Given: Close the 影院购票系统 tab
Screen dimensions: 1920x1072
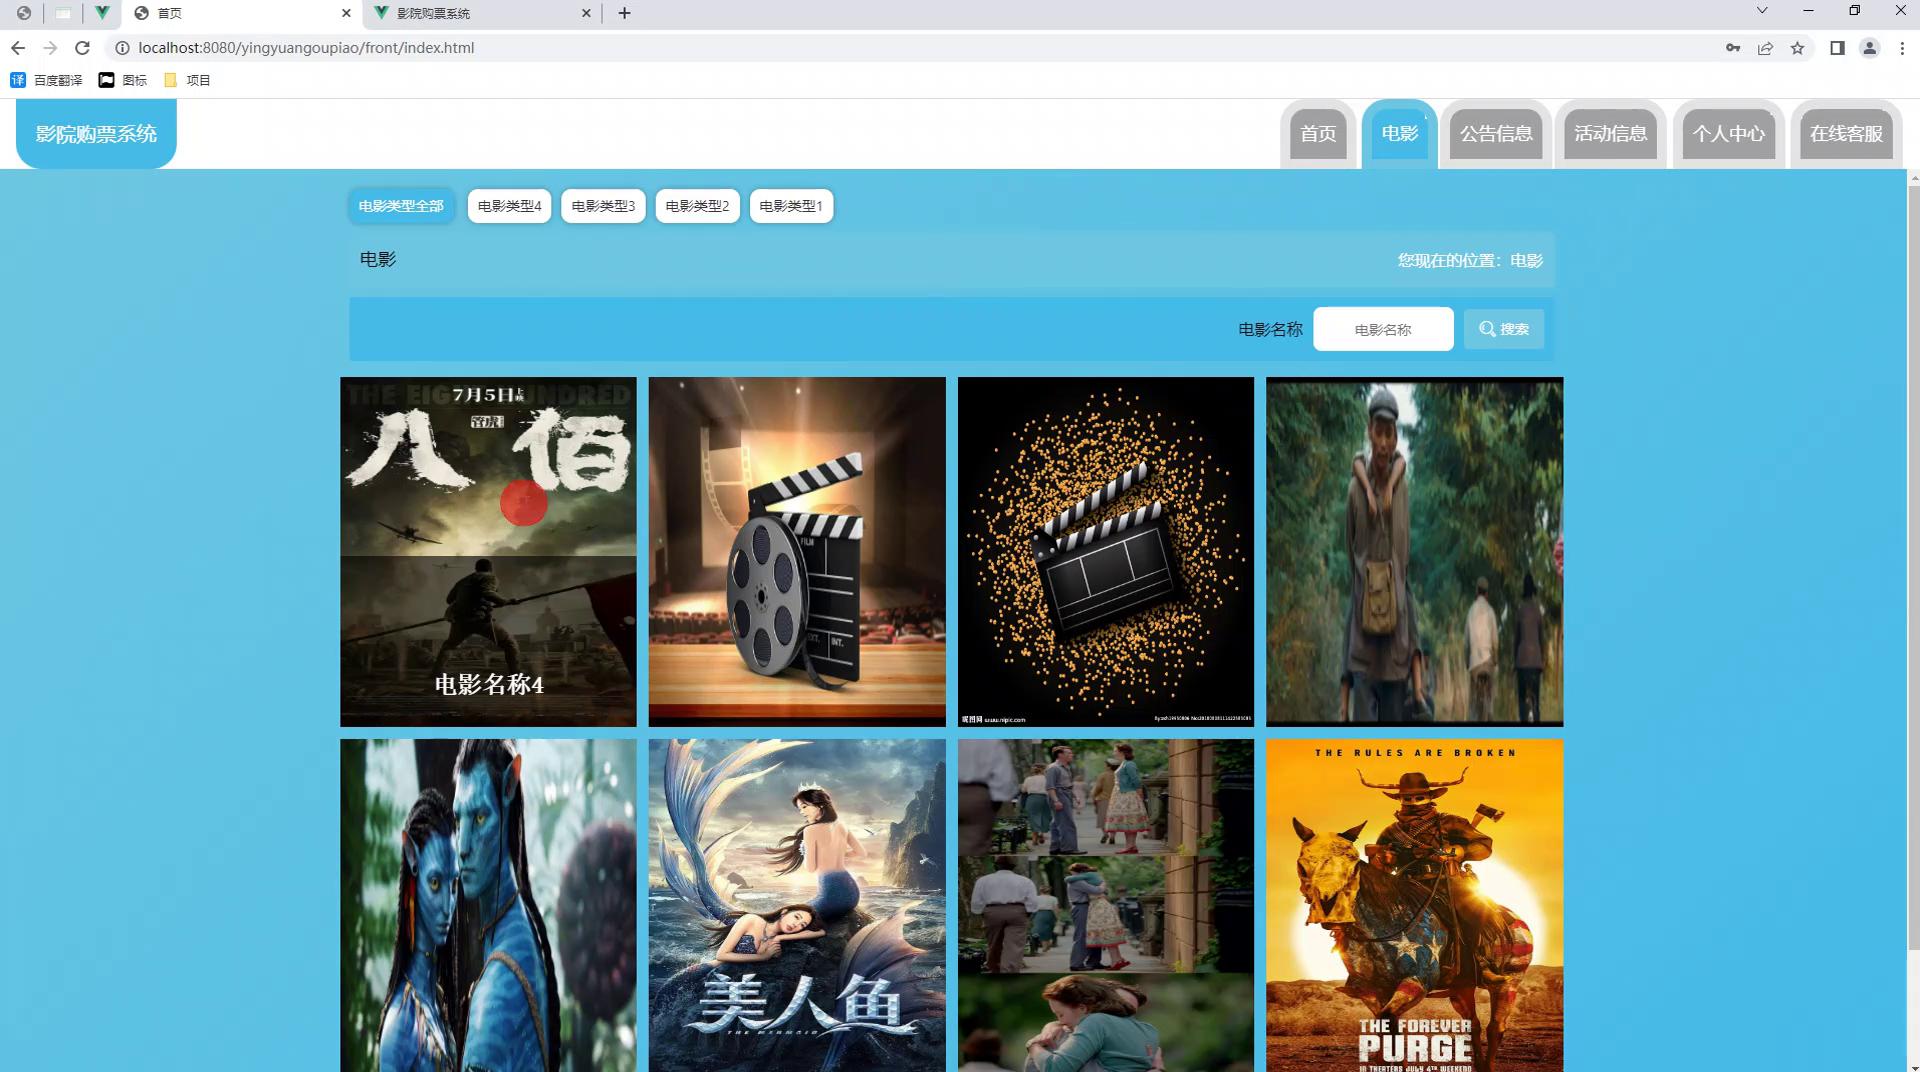Looking at the screenshot, I should 586,13.
